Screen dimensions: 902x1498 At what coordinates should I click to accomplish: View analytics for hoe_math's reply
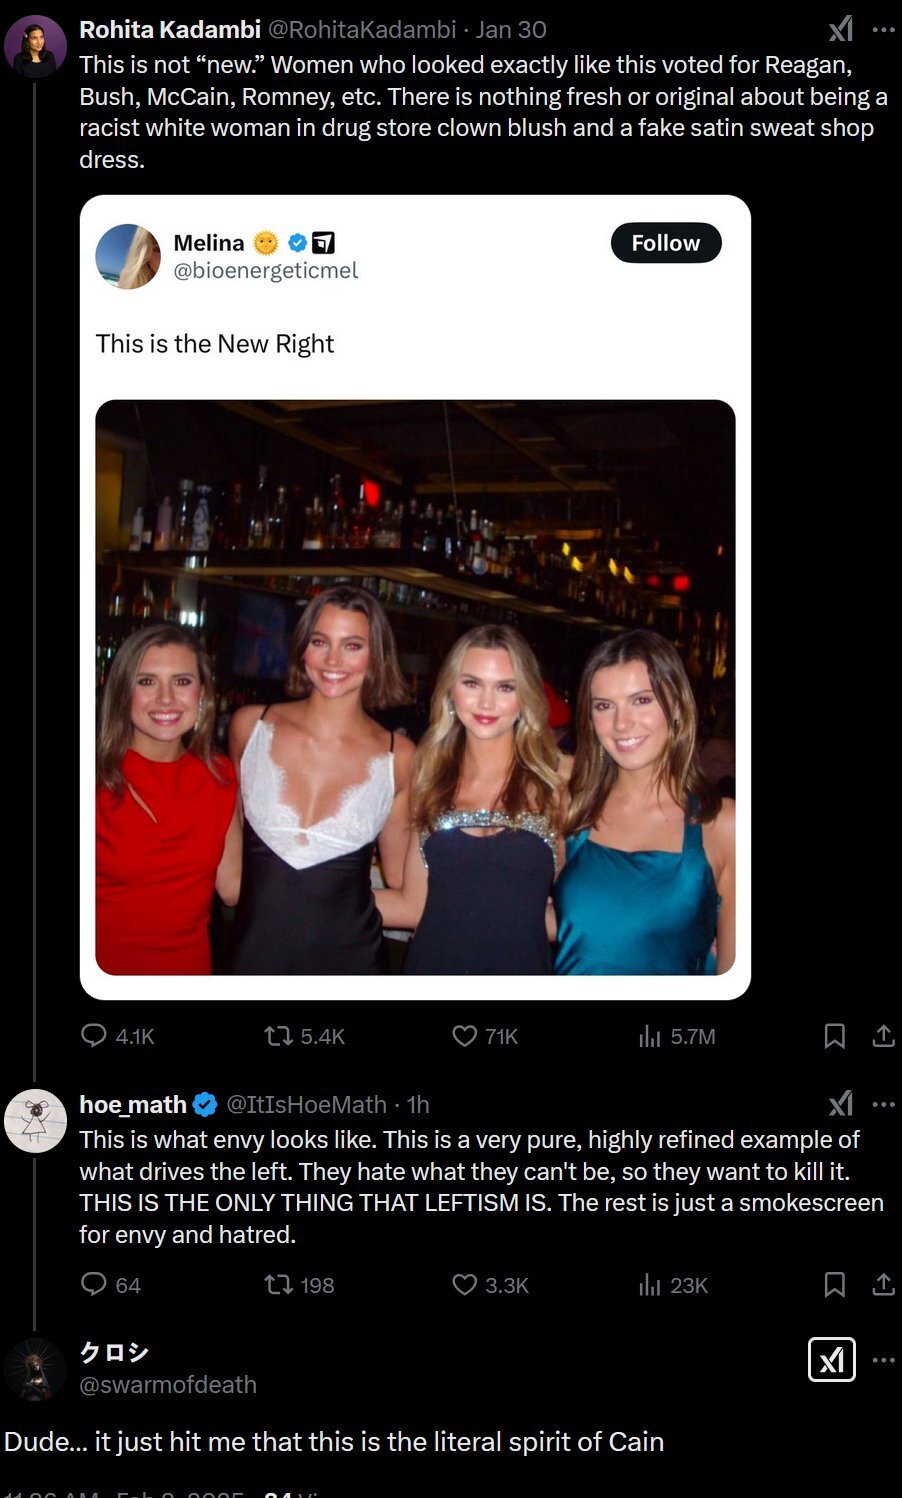pos(650,1285)
